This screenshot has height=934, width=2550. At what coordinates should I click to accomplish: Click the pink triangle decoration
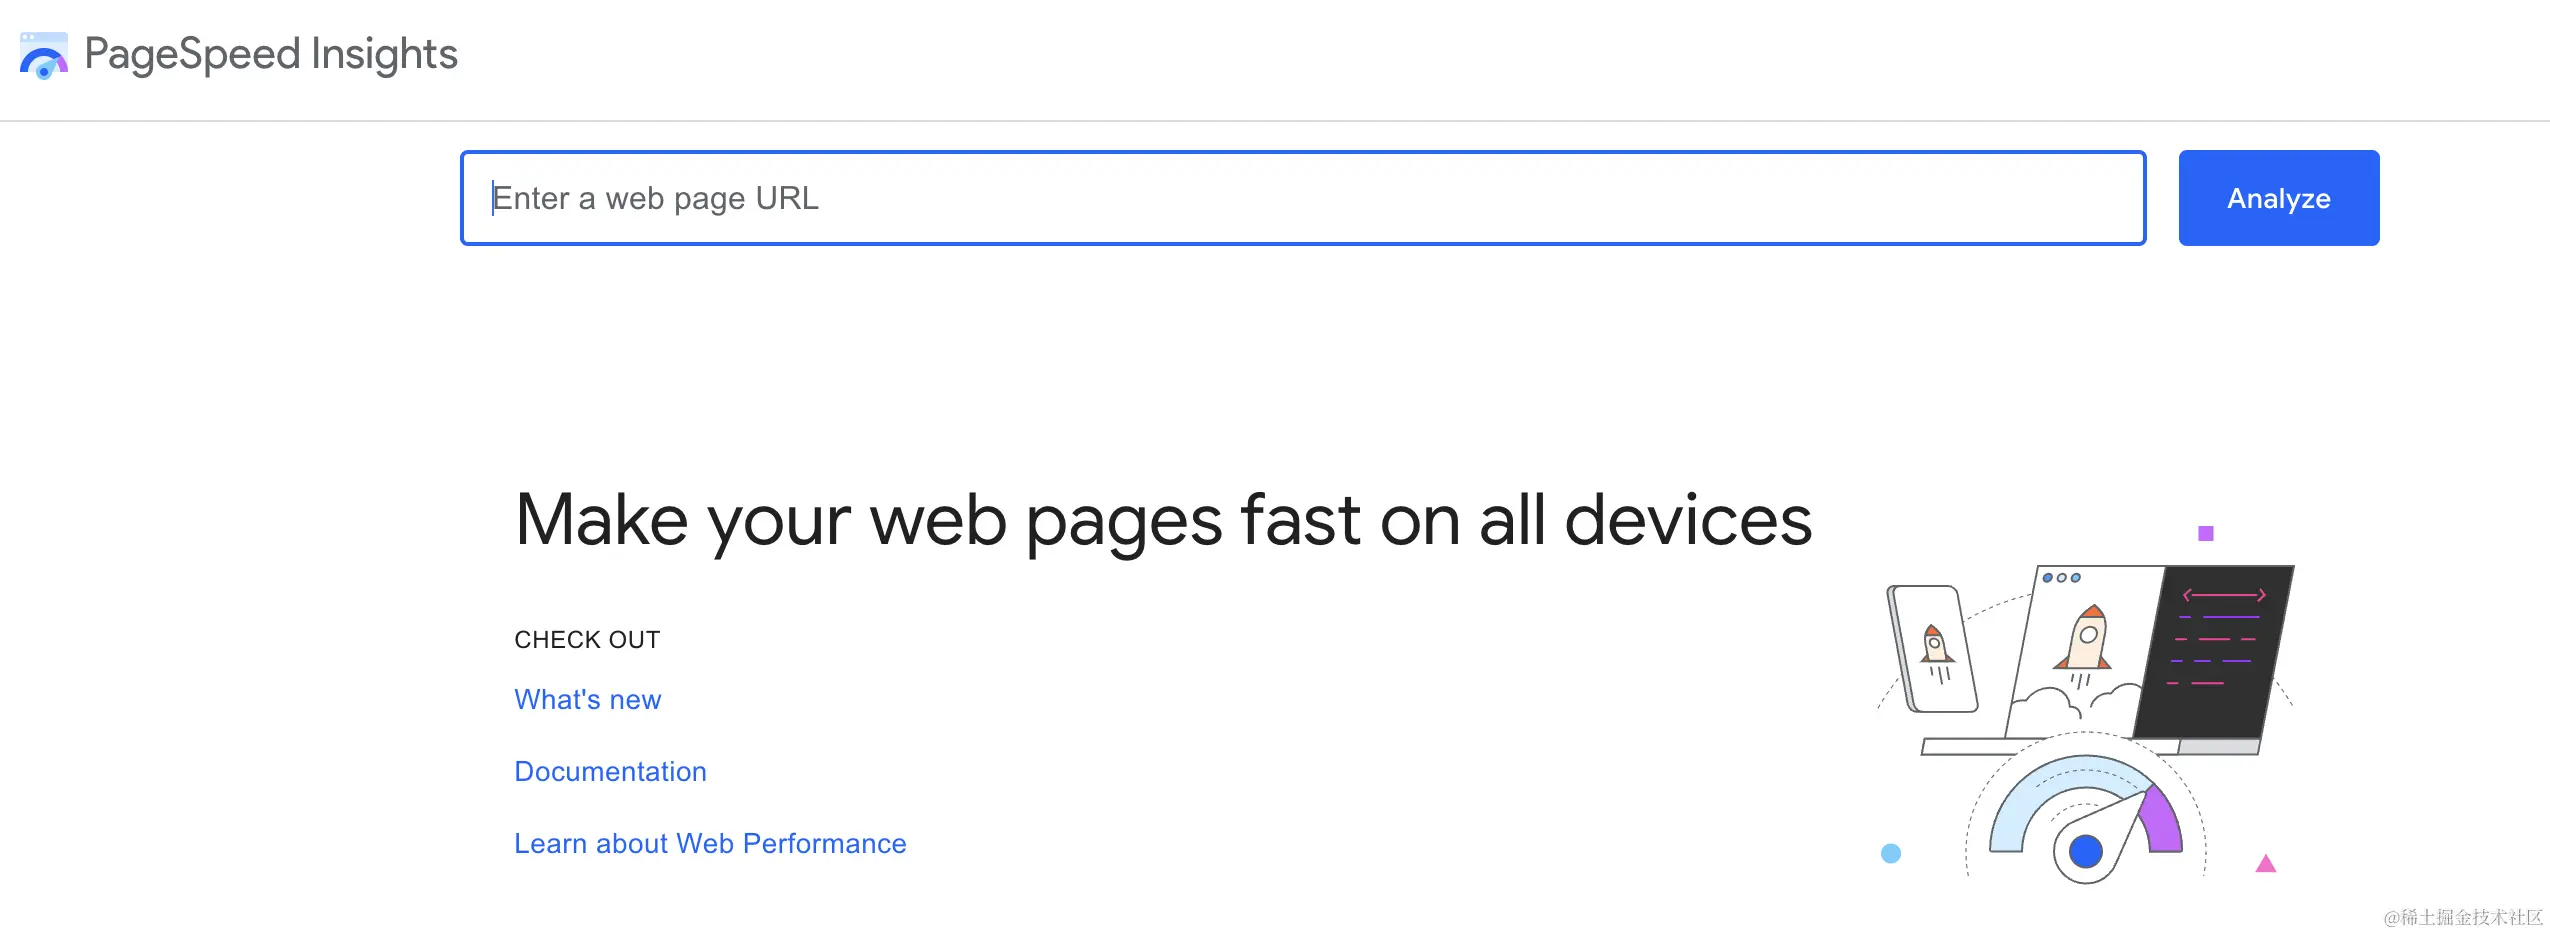click(2265, 863)
